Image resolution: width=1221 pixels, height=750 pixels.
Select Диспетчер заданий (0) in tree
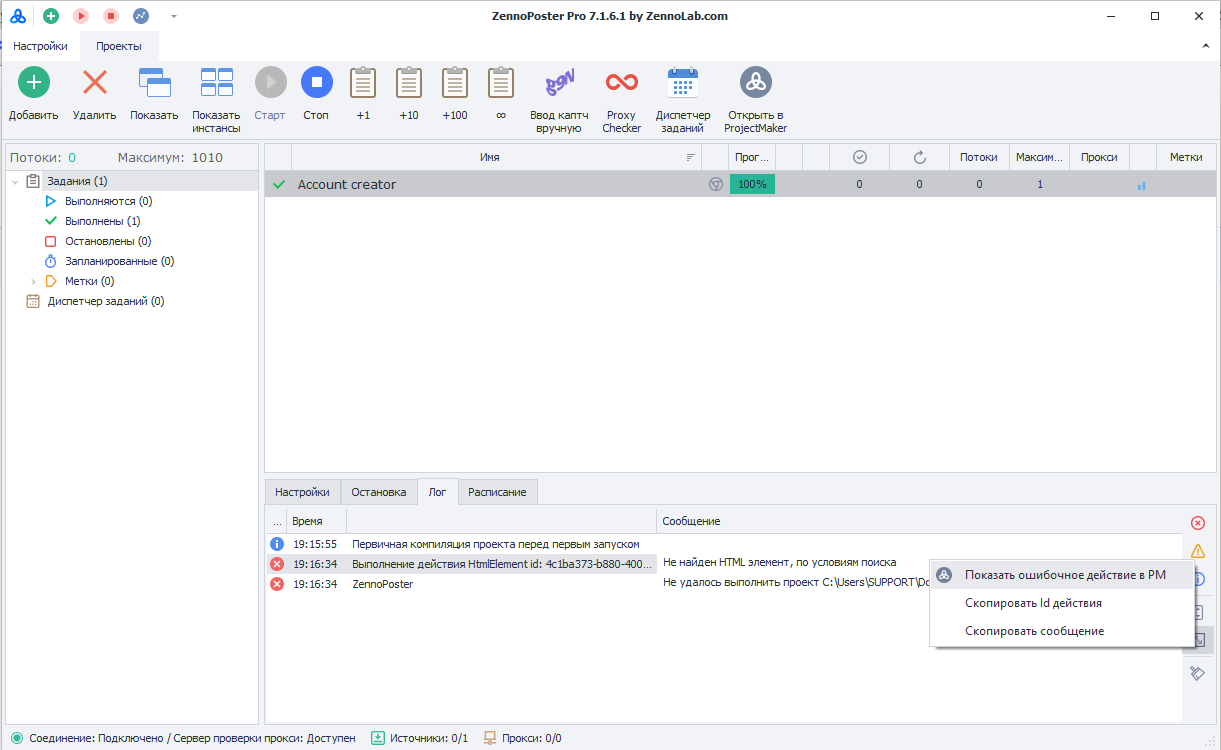click(106, 301)
